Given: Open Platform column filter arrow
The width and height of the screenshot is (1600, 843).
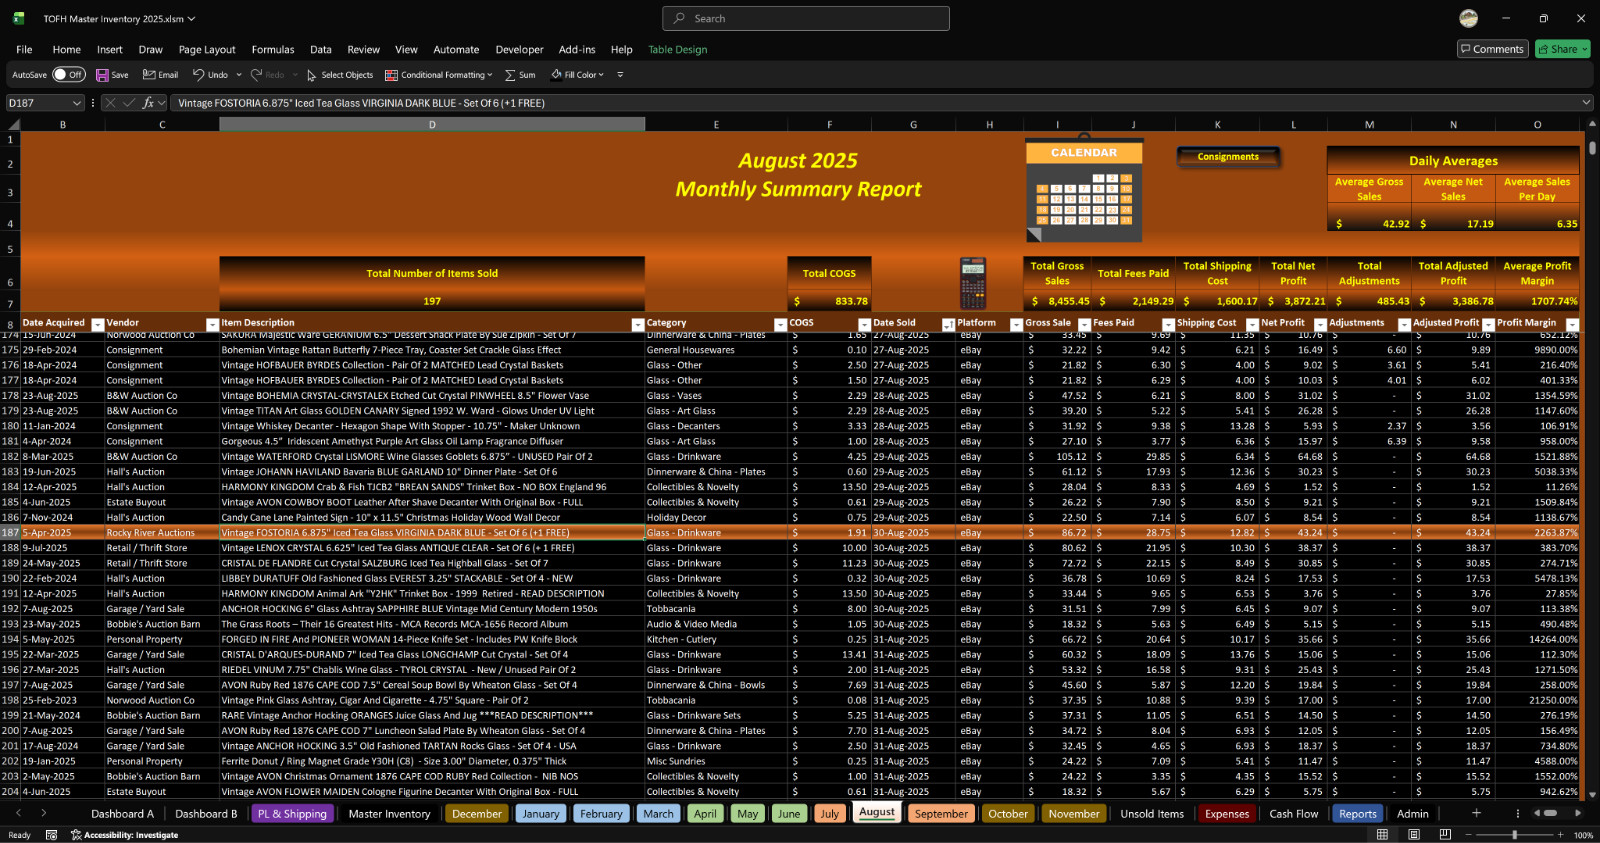Looking at the screenshot, I should coord(1016,324).
